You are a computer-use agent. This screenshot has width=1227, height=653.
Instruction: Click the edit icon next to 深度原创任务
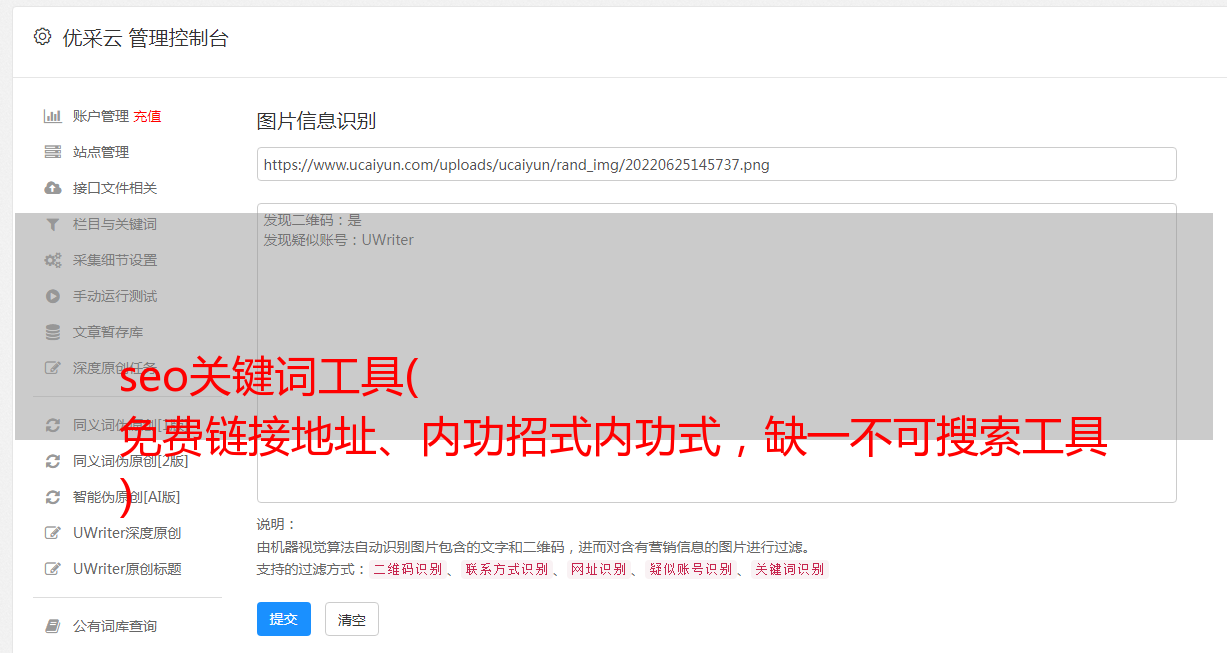[x=53, y=368]
